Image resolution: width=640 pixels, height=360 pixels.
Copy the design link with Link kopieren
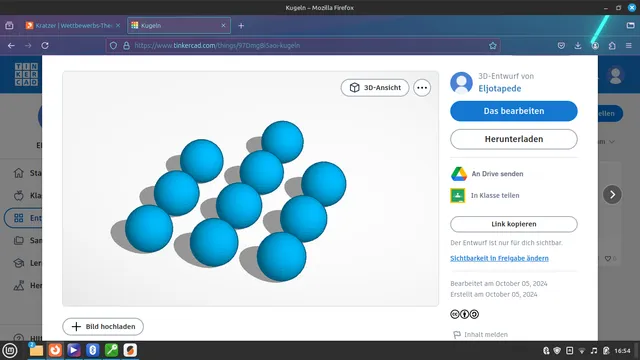(x=514, y=224)
